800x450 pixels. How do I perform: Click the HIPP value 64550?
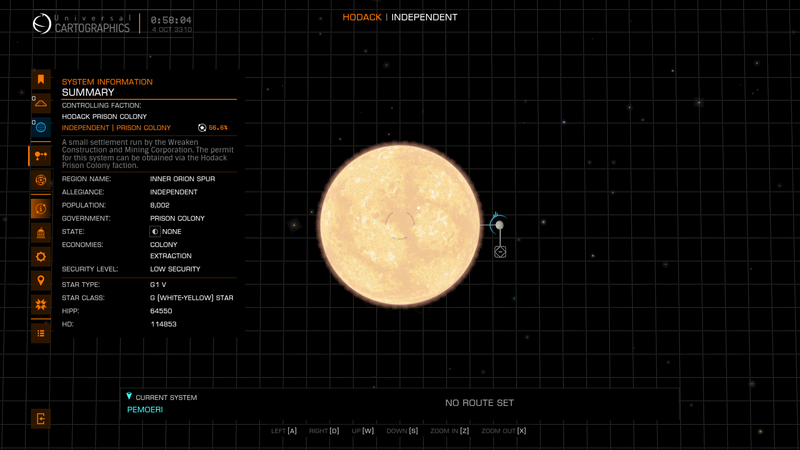(x=161, y=311)
